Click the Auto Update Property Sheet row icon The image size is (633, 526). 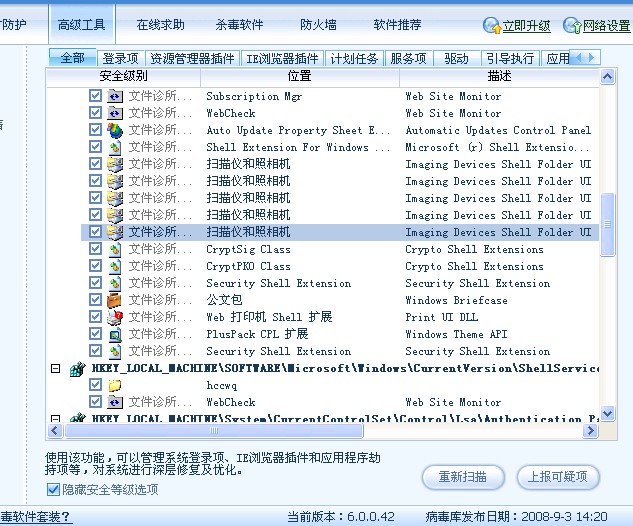click(x=115, y=130)
